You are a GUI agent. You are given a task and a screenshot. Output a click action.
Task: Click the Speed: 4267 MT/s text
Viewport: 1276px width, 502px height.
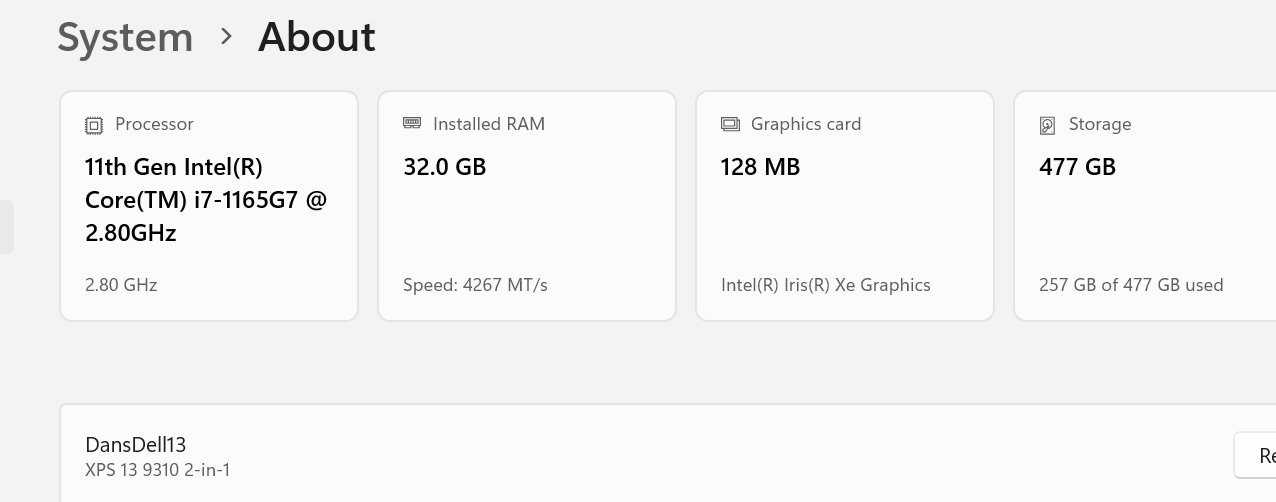(476, 285)
